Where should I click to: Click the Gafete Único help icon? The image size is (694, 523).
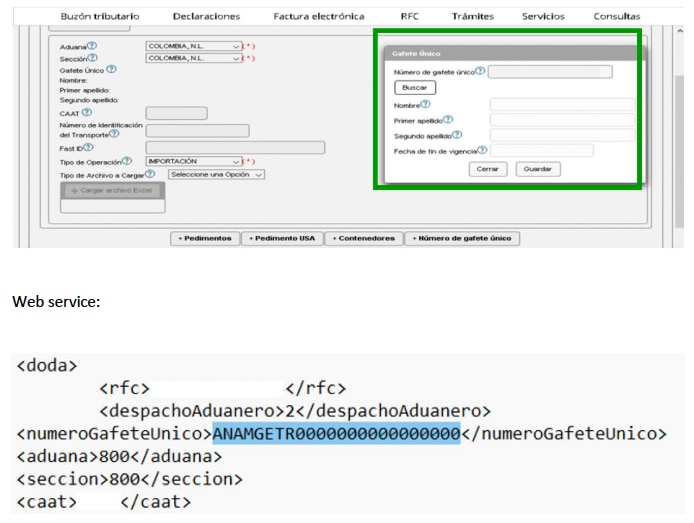(x=111, y=70)
